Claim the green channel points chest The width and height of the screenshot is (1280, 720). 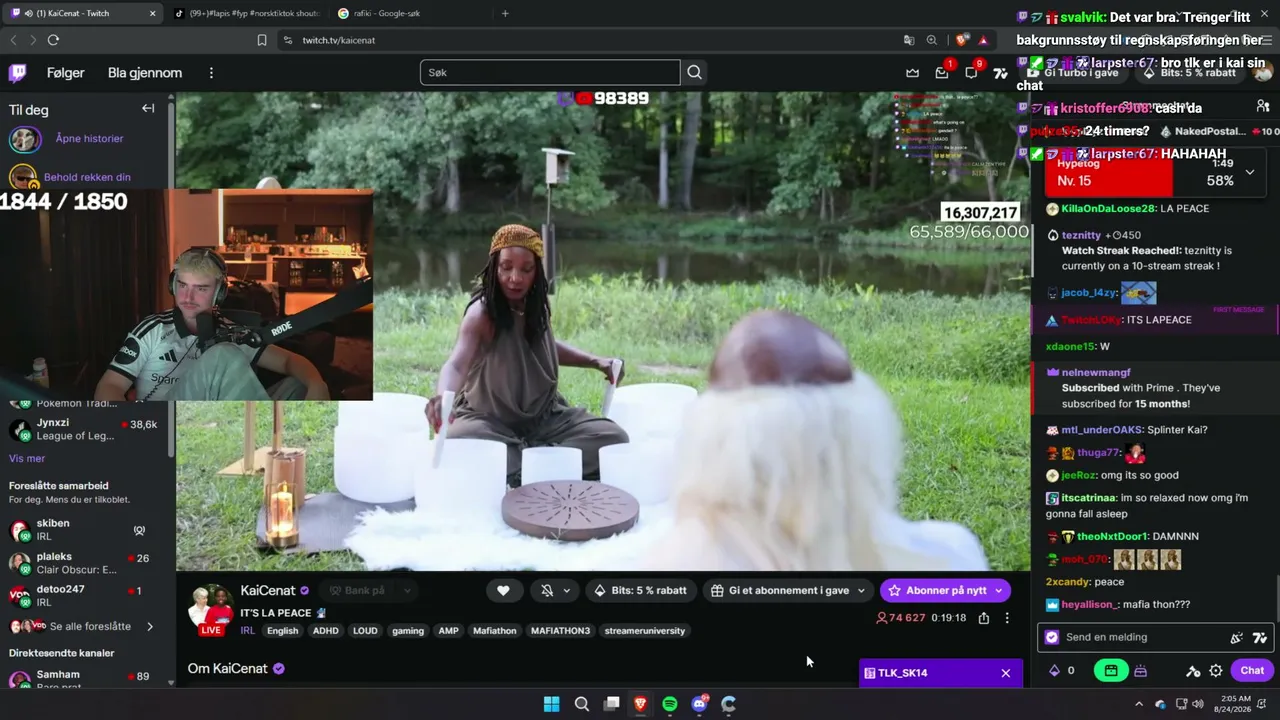pyautogui.click(x=1111, y=671)
